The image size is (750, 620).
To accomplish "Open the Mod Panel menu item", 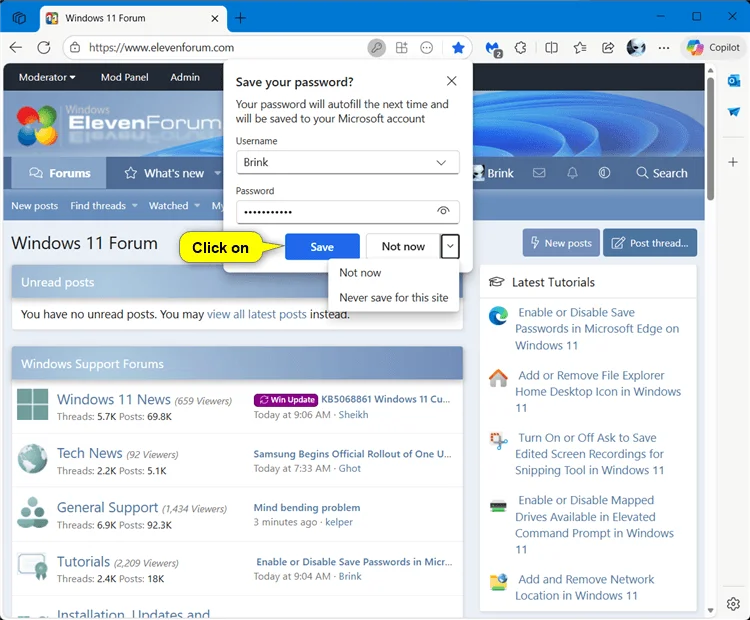I will (x=124, y=77).
